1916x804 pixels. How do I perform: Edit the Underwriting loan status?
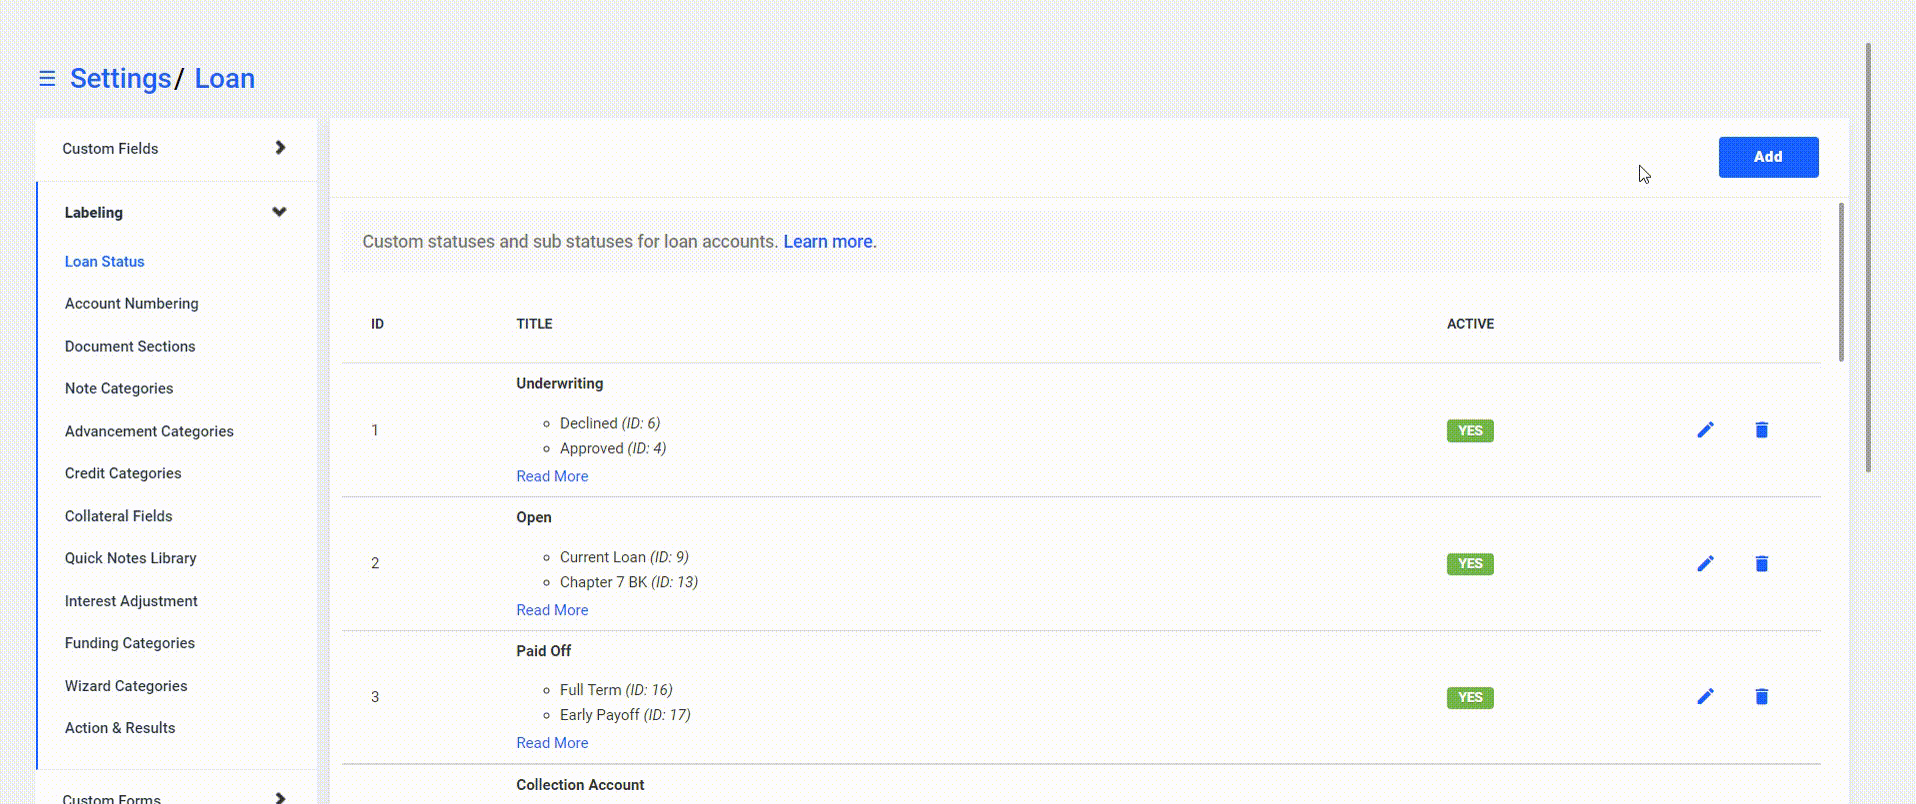coord(1705,430)
